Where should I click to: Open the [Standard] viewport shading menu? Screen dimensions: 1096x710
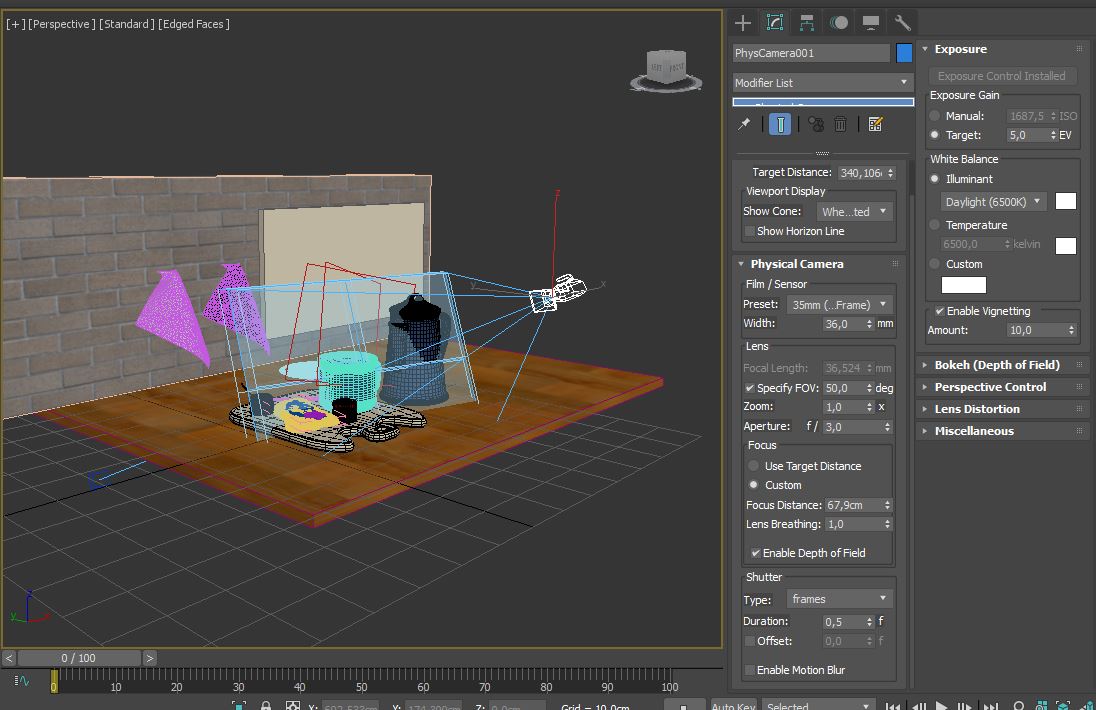tap(126, 24)
